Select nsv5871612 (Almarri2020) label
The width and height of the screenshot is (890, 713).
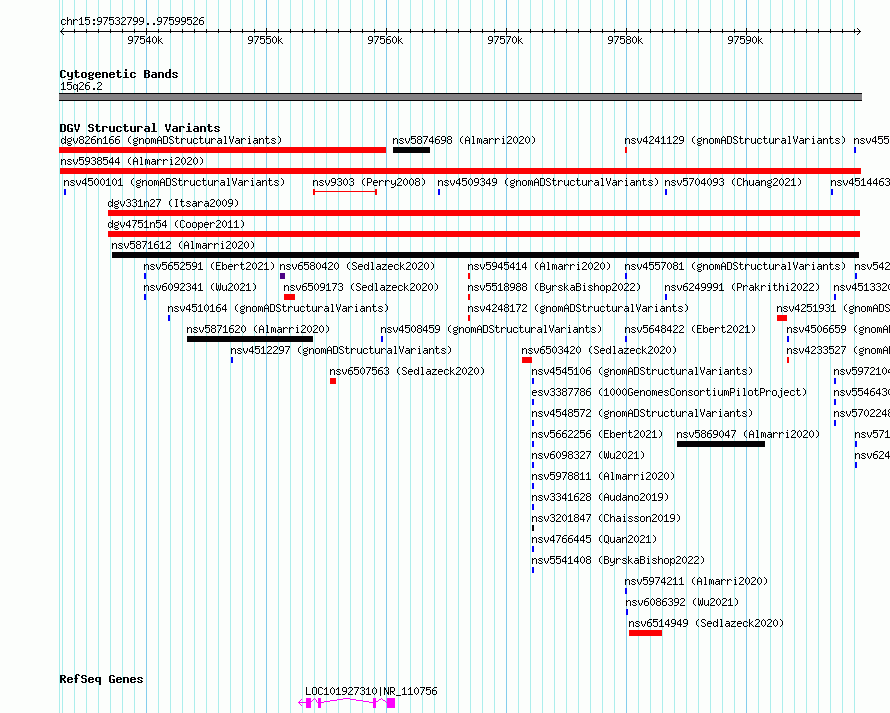point(183,245)
